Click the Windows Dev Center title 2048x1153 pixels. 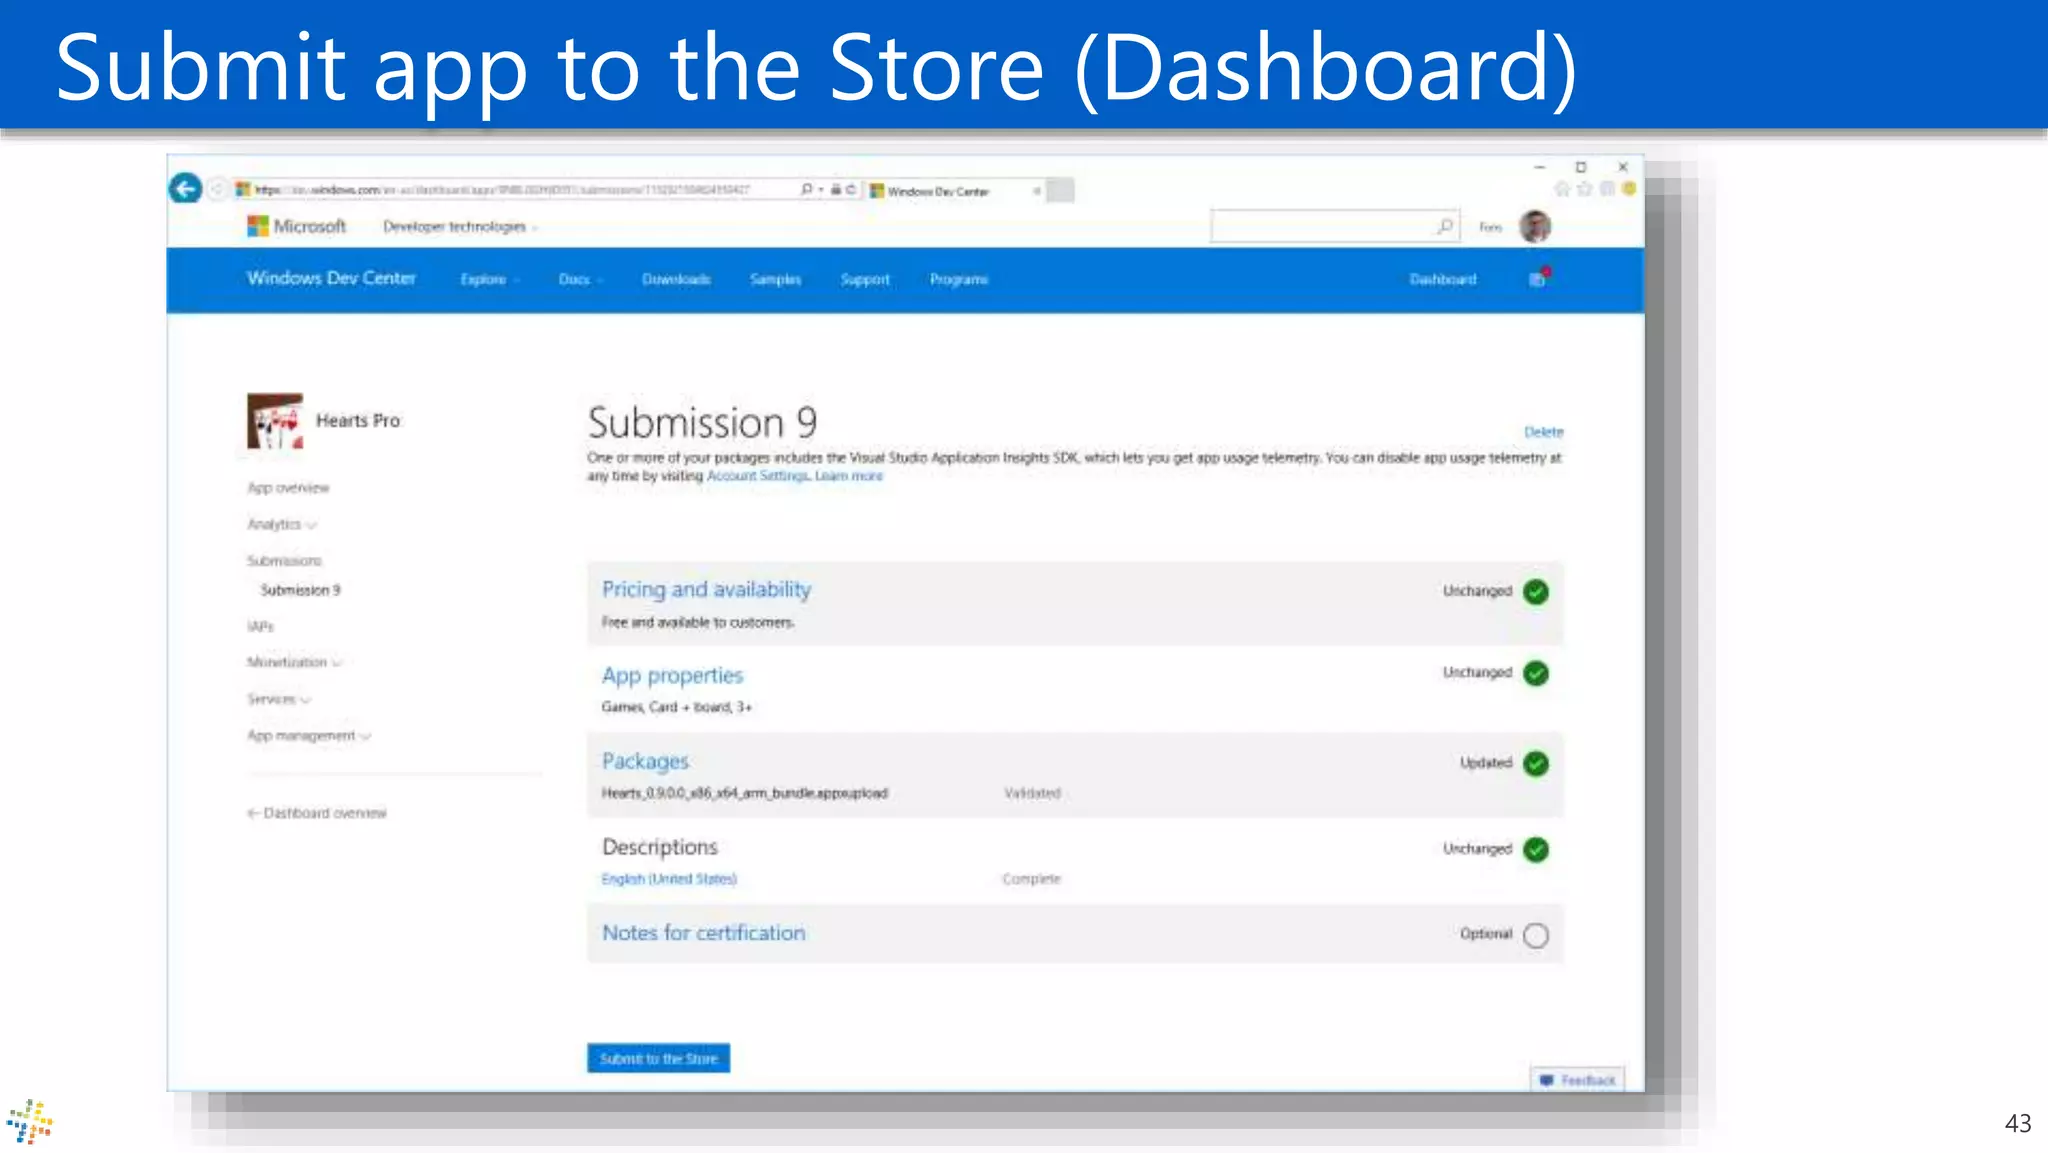[x=331, y=278]
